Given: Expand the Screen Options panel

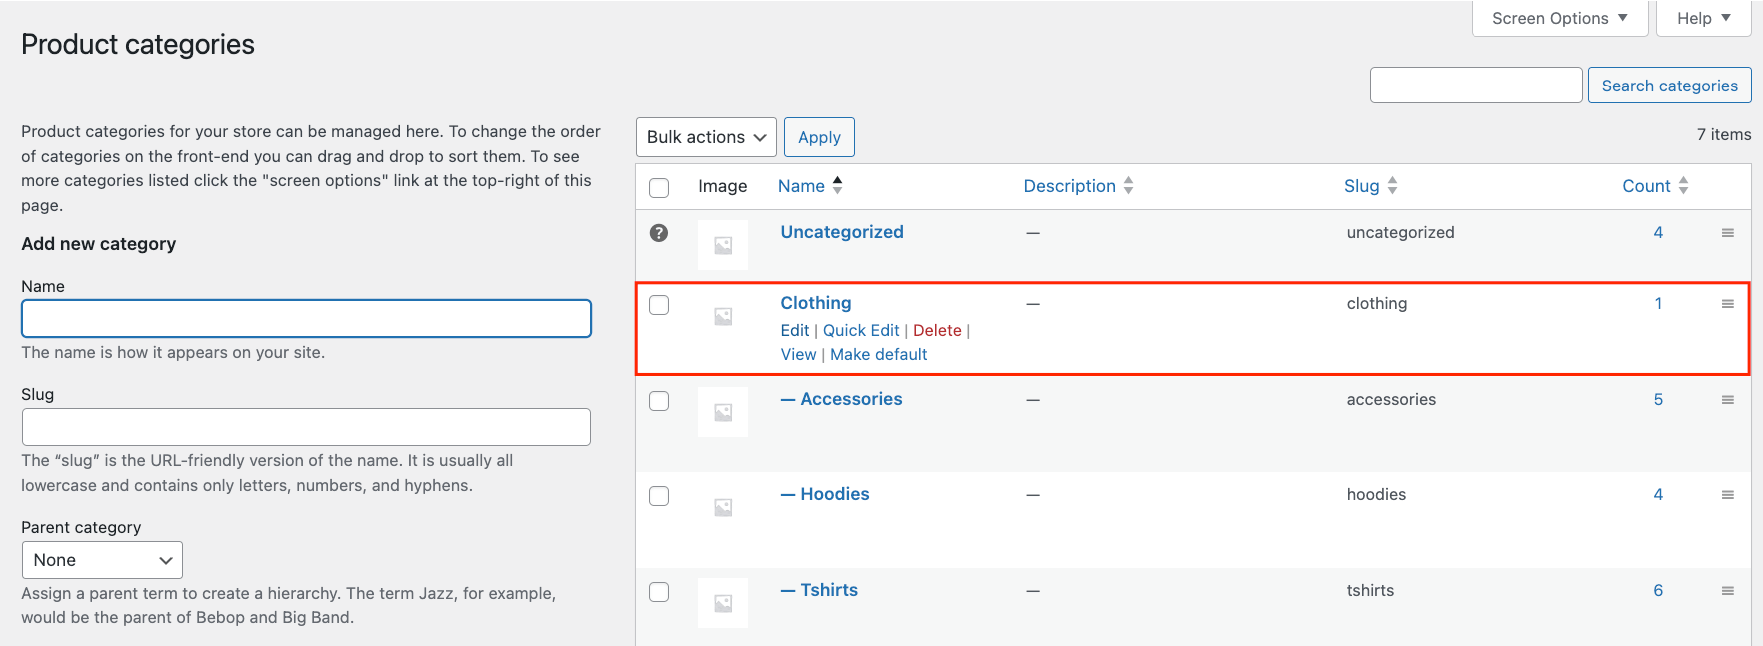Looking at the screenshot, I should [x=1560, y=18].
